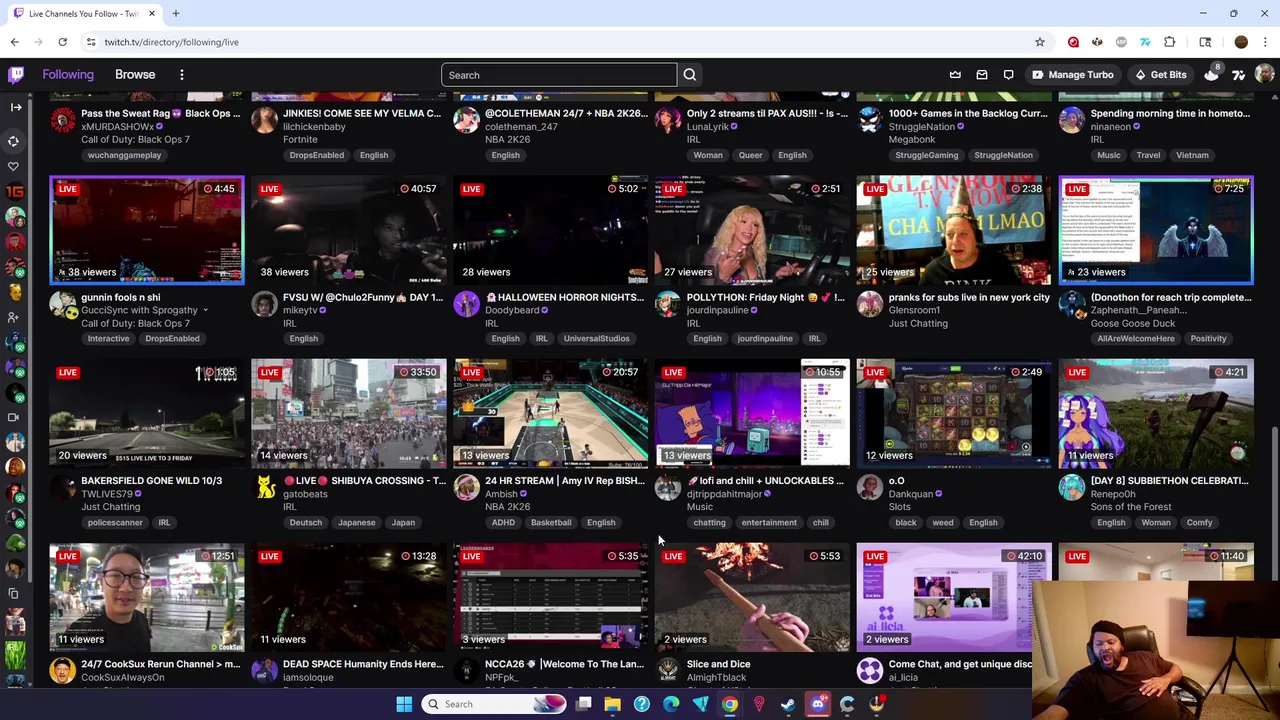Open Steam from the taskbar

point(788,704)
